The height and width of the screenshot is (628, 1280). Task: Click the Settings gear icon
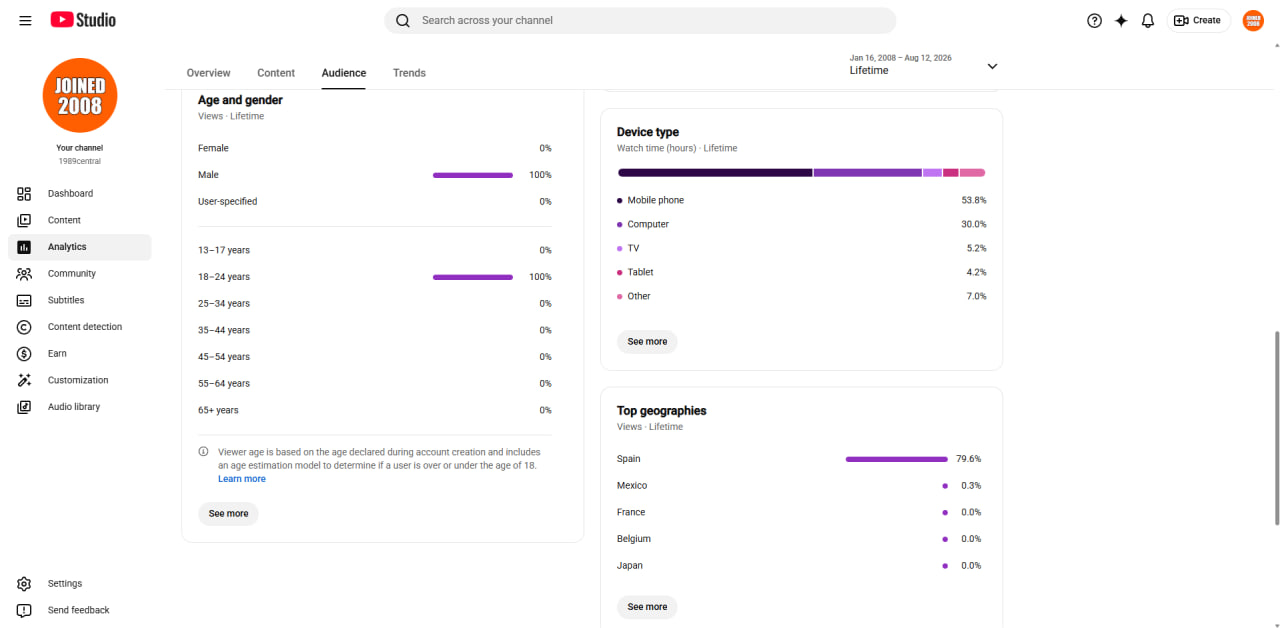(24, 583)
